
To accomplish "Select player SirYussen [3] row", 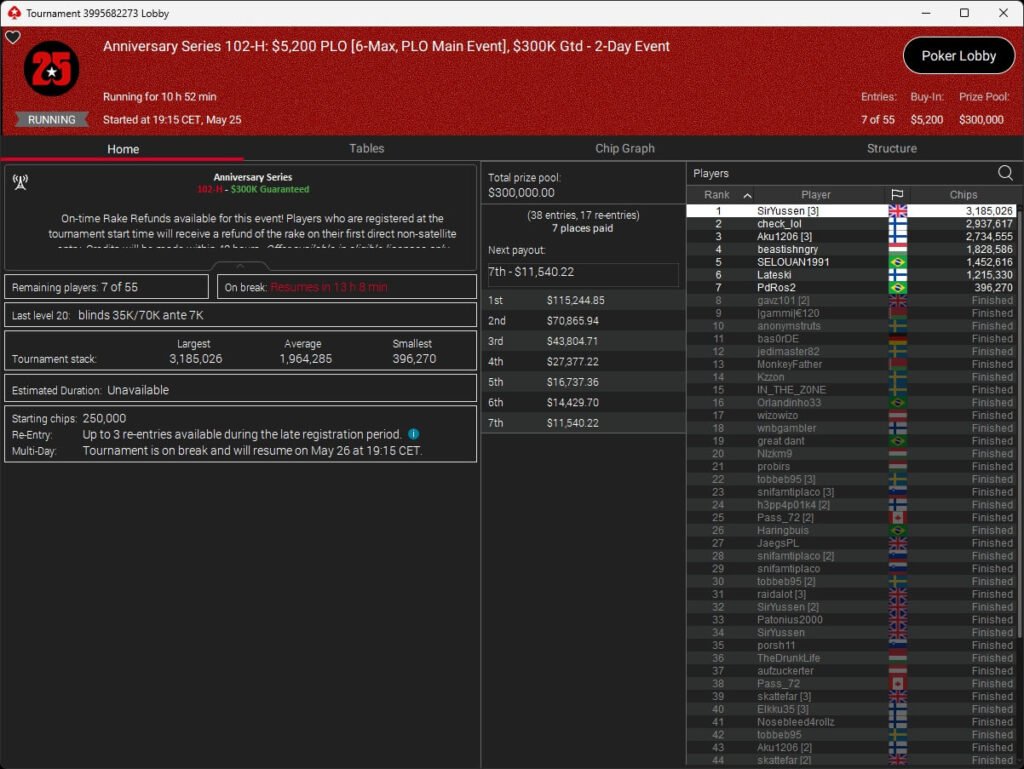I will click(851, 211).
